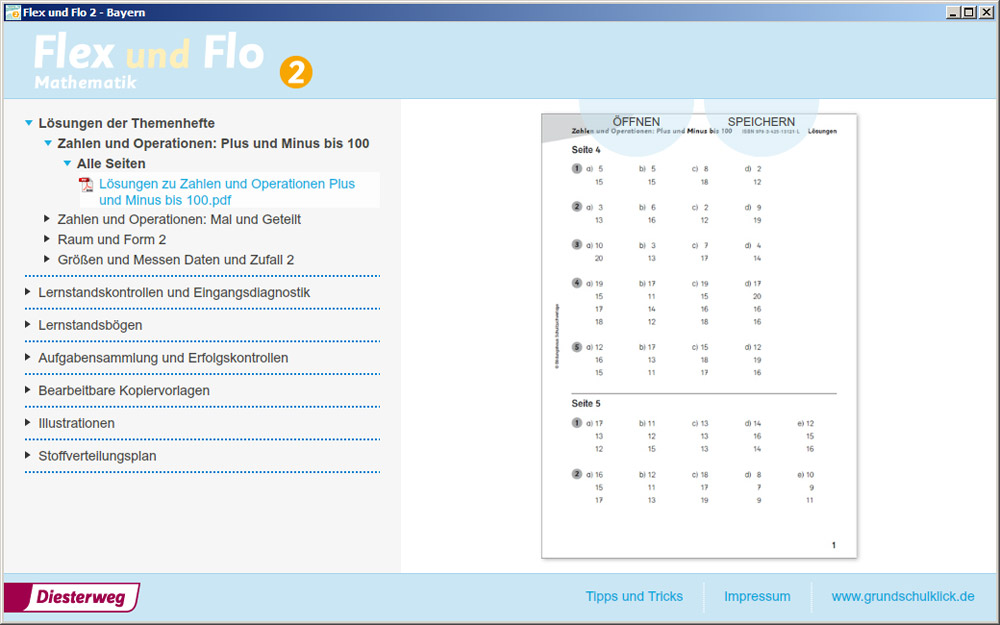Click the SPEICHERN button over preview
Viewport: 1000px width, 625px height.
pos(761,122)
